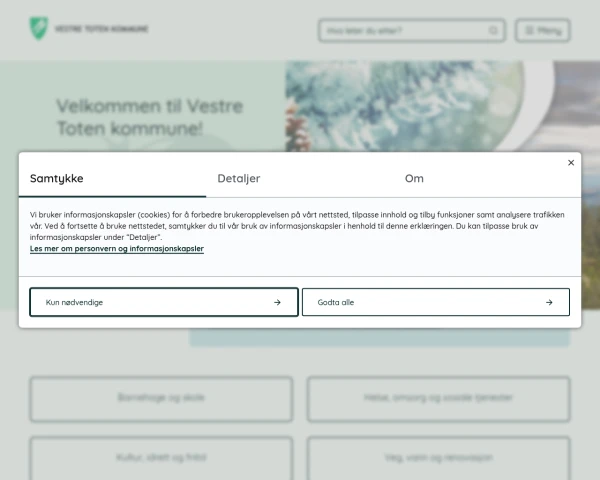The width and height of the screenshot is (600, 480).
Task: Click the Vestre Toten Kommune header text
Action: (x=101, y=29)
